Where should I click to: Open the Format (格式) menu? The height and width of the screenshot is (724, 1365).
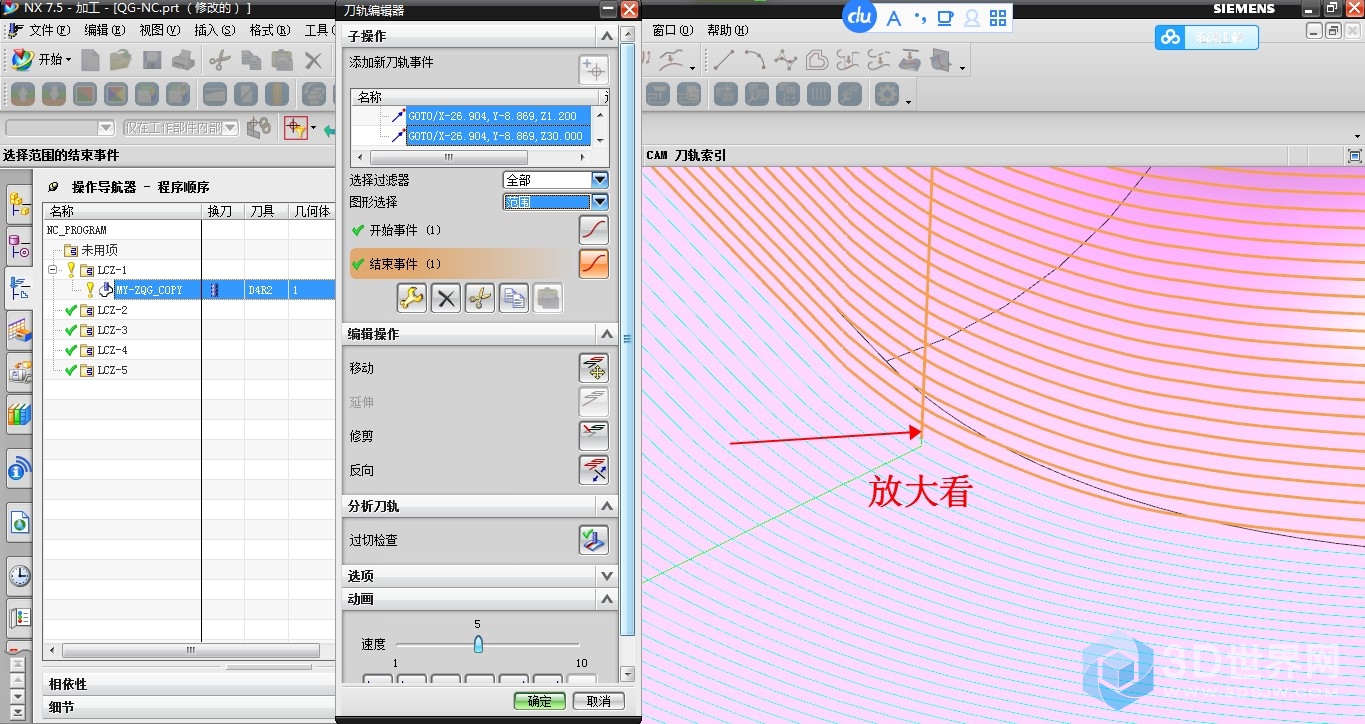pos(269,30)
